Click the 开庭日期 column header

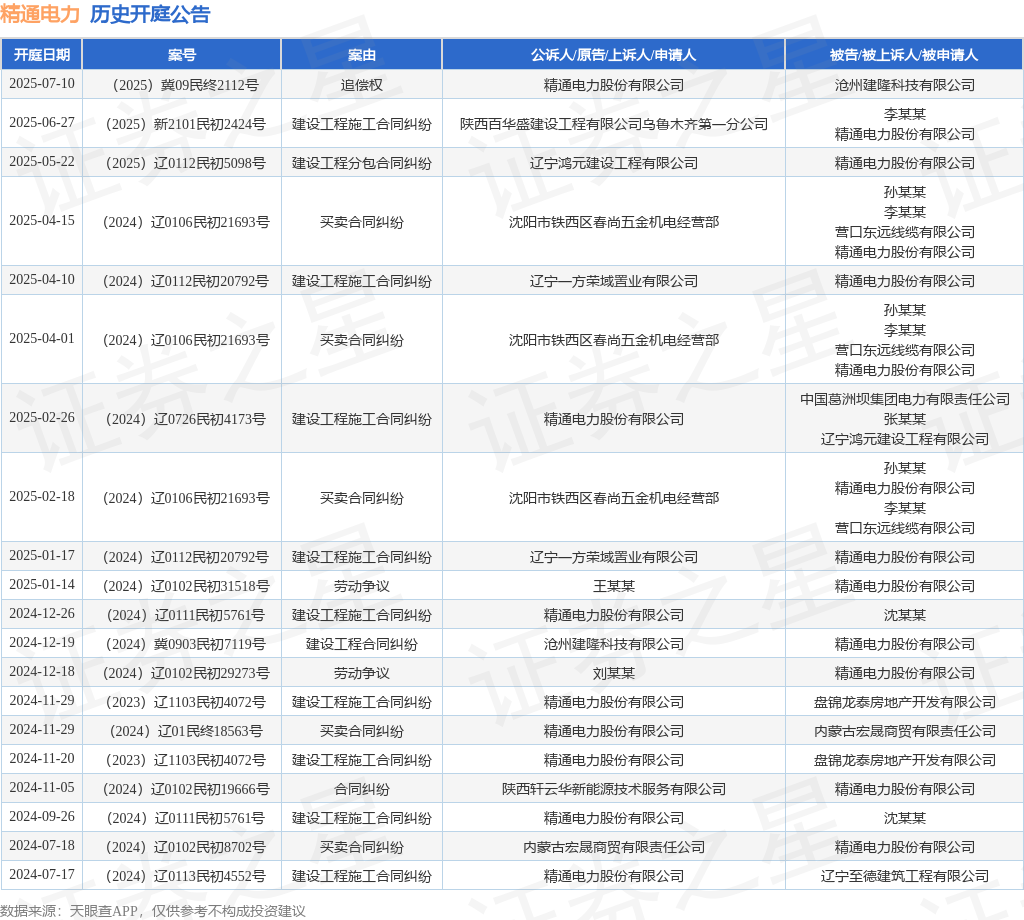click(42, 55)
